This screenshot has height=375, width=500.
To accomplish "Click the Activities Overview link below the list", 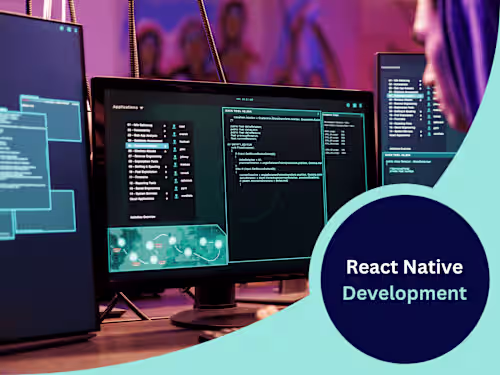I will [x=143, y=217].
